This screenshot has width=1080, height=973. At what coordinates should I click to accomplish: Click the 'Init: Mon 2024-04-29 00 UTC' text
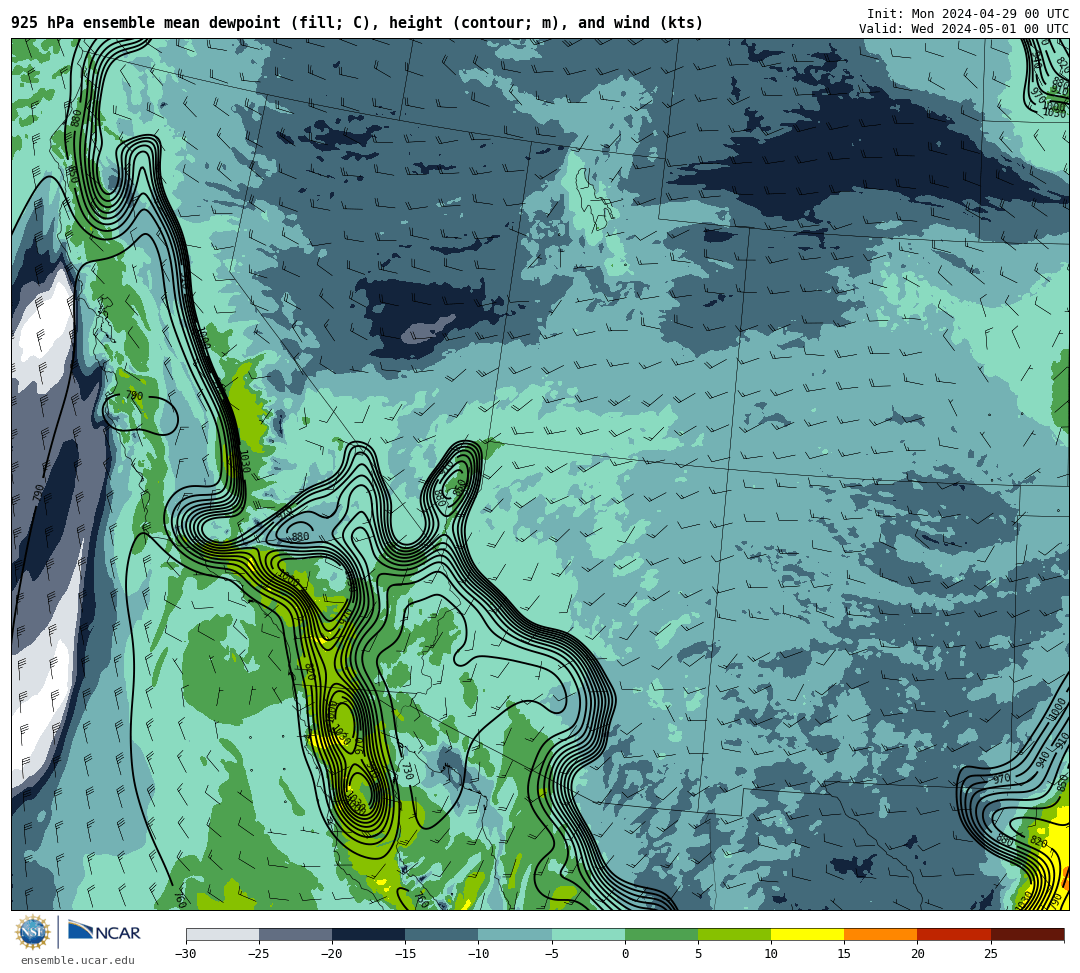(x=968, y=14)
